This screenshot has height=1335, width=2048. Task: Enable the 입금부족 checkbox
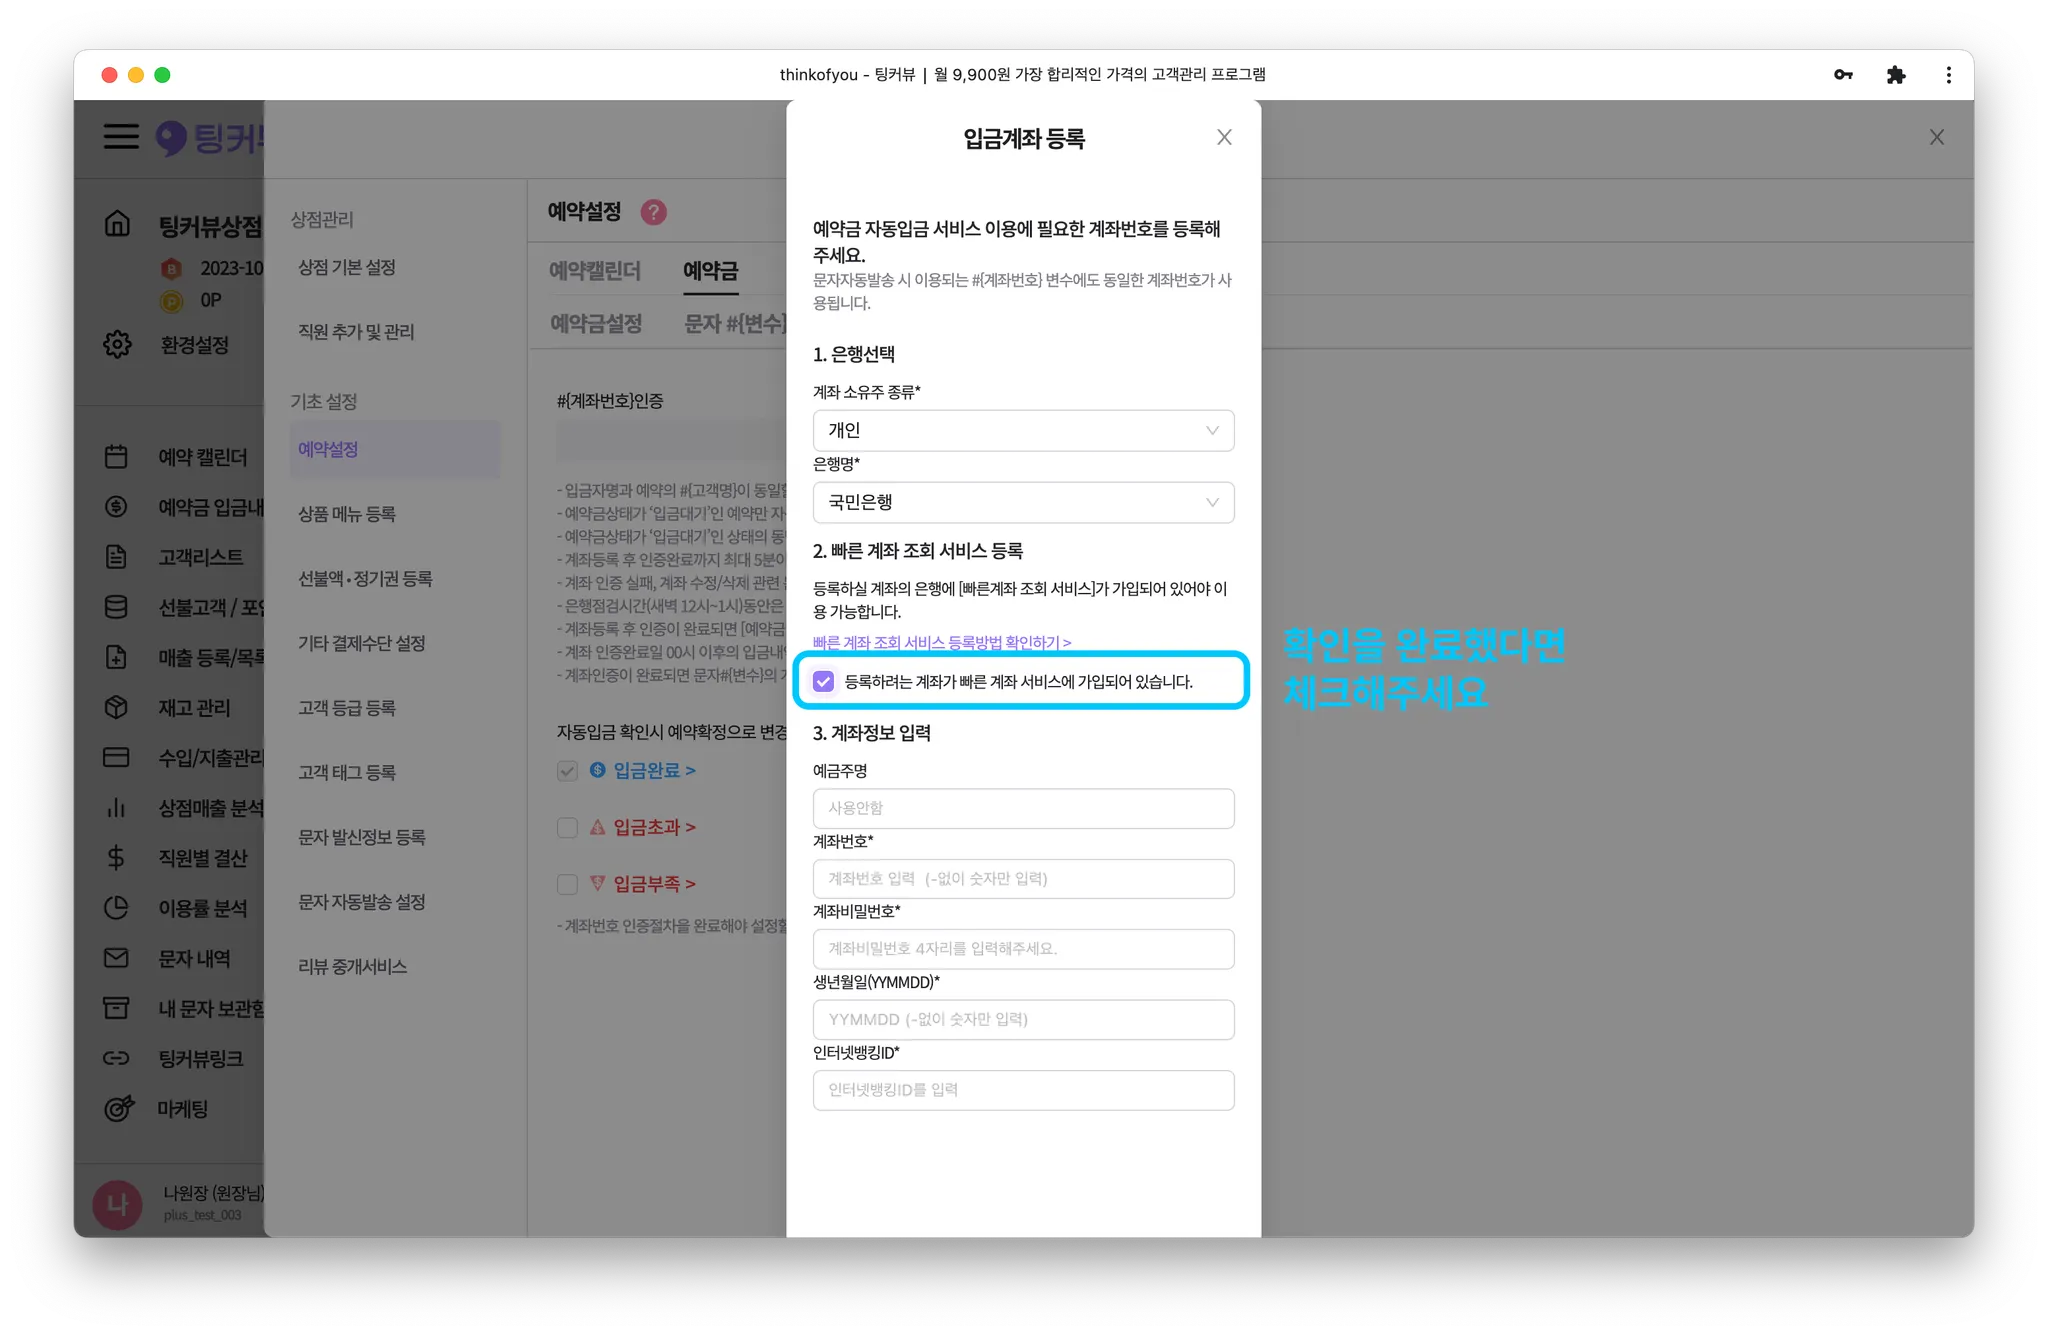tap(567, 884)
